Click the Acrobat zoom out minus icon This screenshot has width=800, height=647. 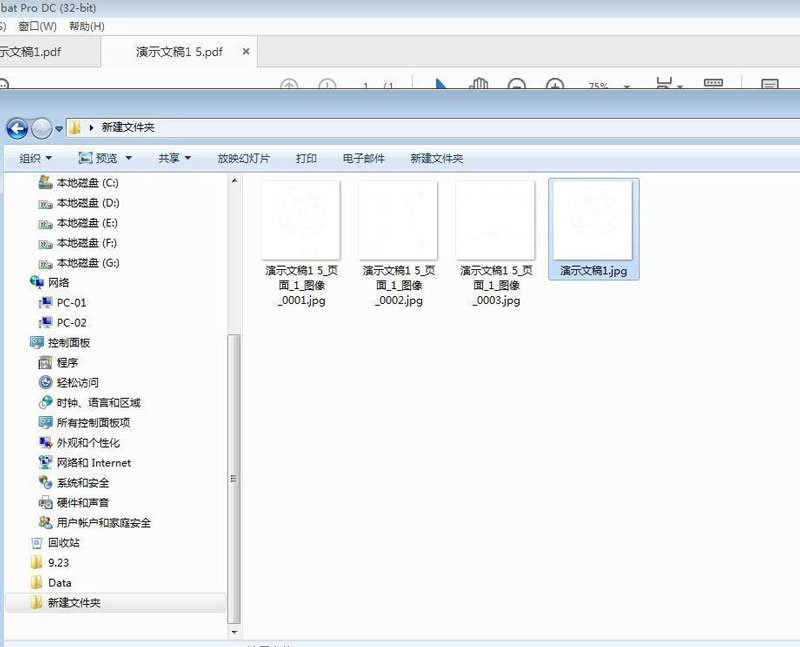[x=516, y=87]
